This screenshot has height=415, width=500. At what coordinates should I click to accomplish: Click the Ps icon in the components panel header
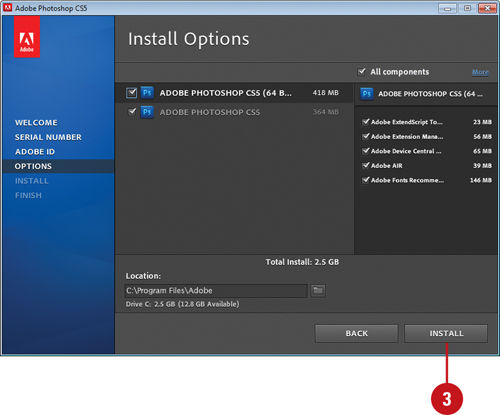[x=367, y=94]
